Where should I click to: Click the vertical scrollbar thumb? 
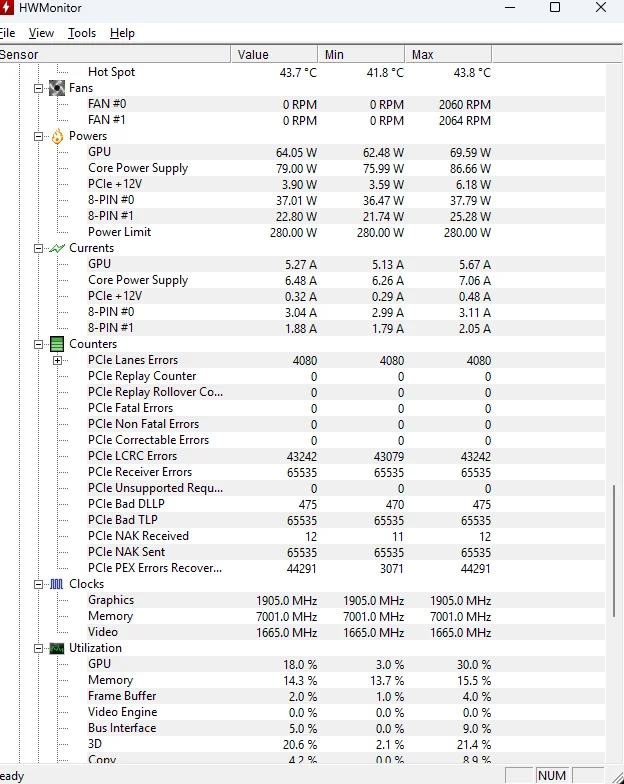(614, 550)
